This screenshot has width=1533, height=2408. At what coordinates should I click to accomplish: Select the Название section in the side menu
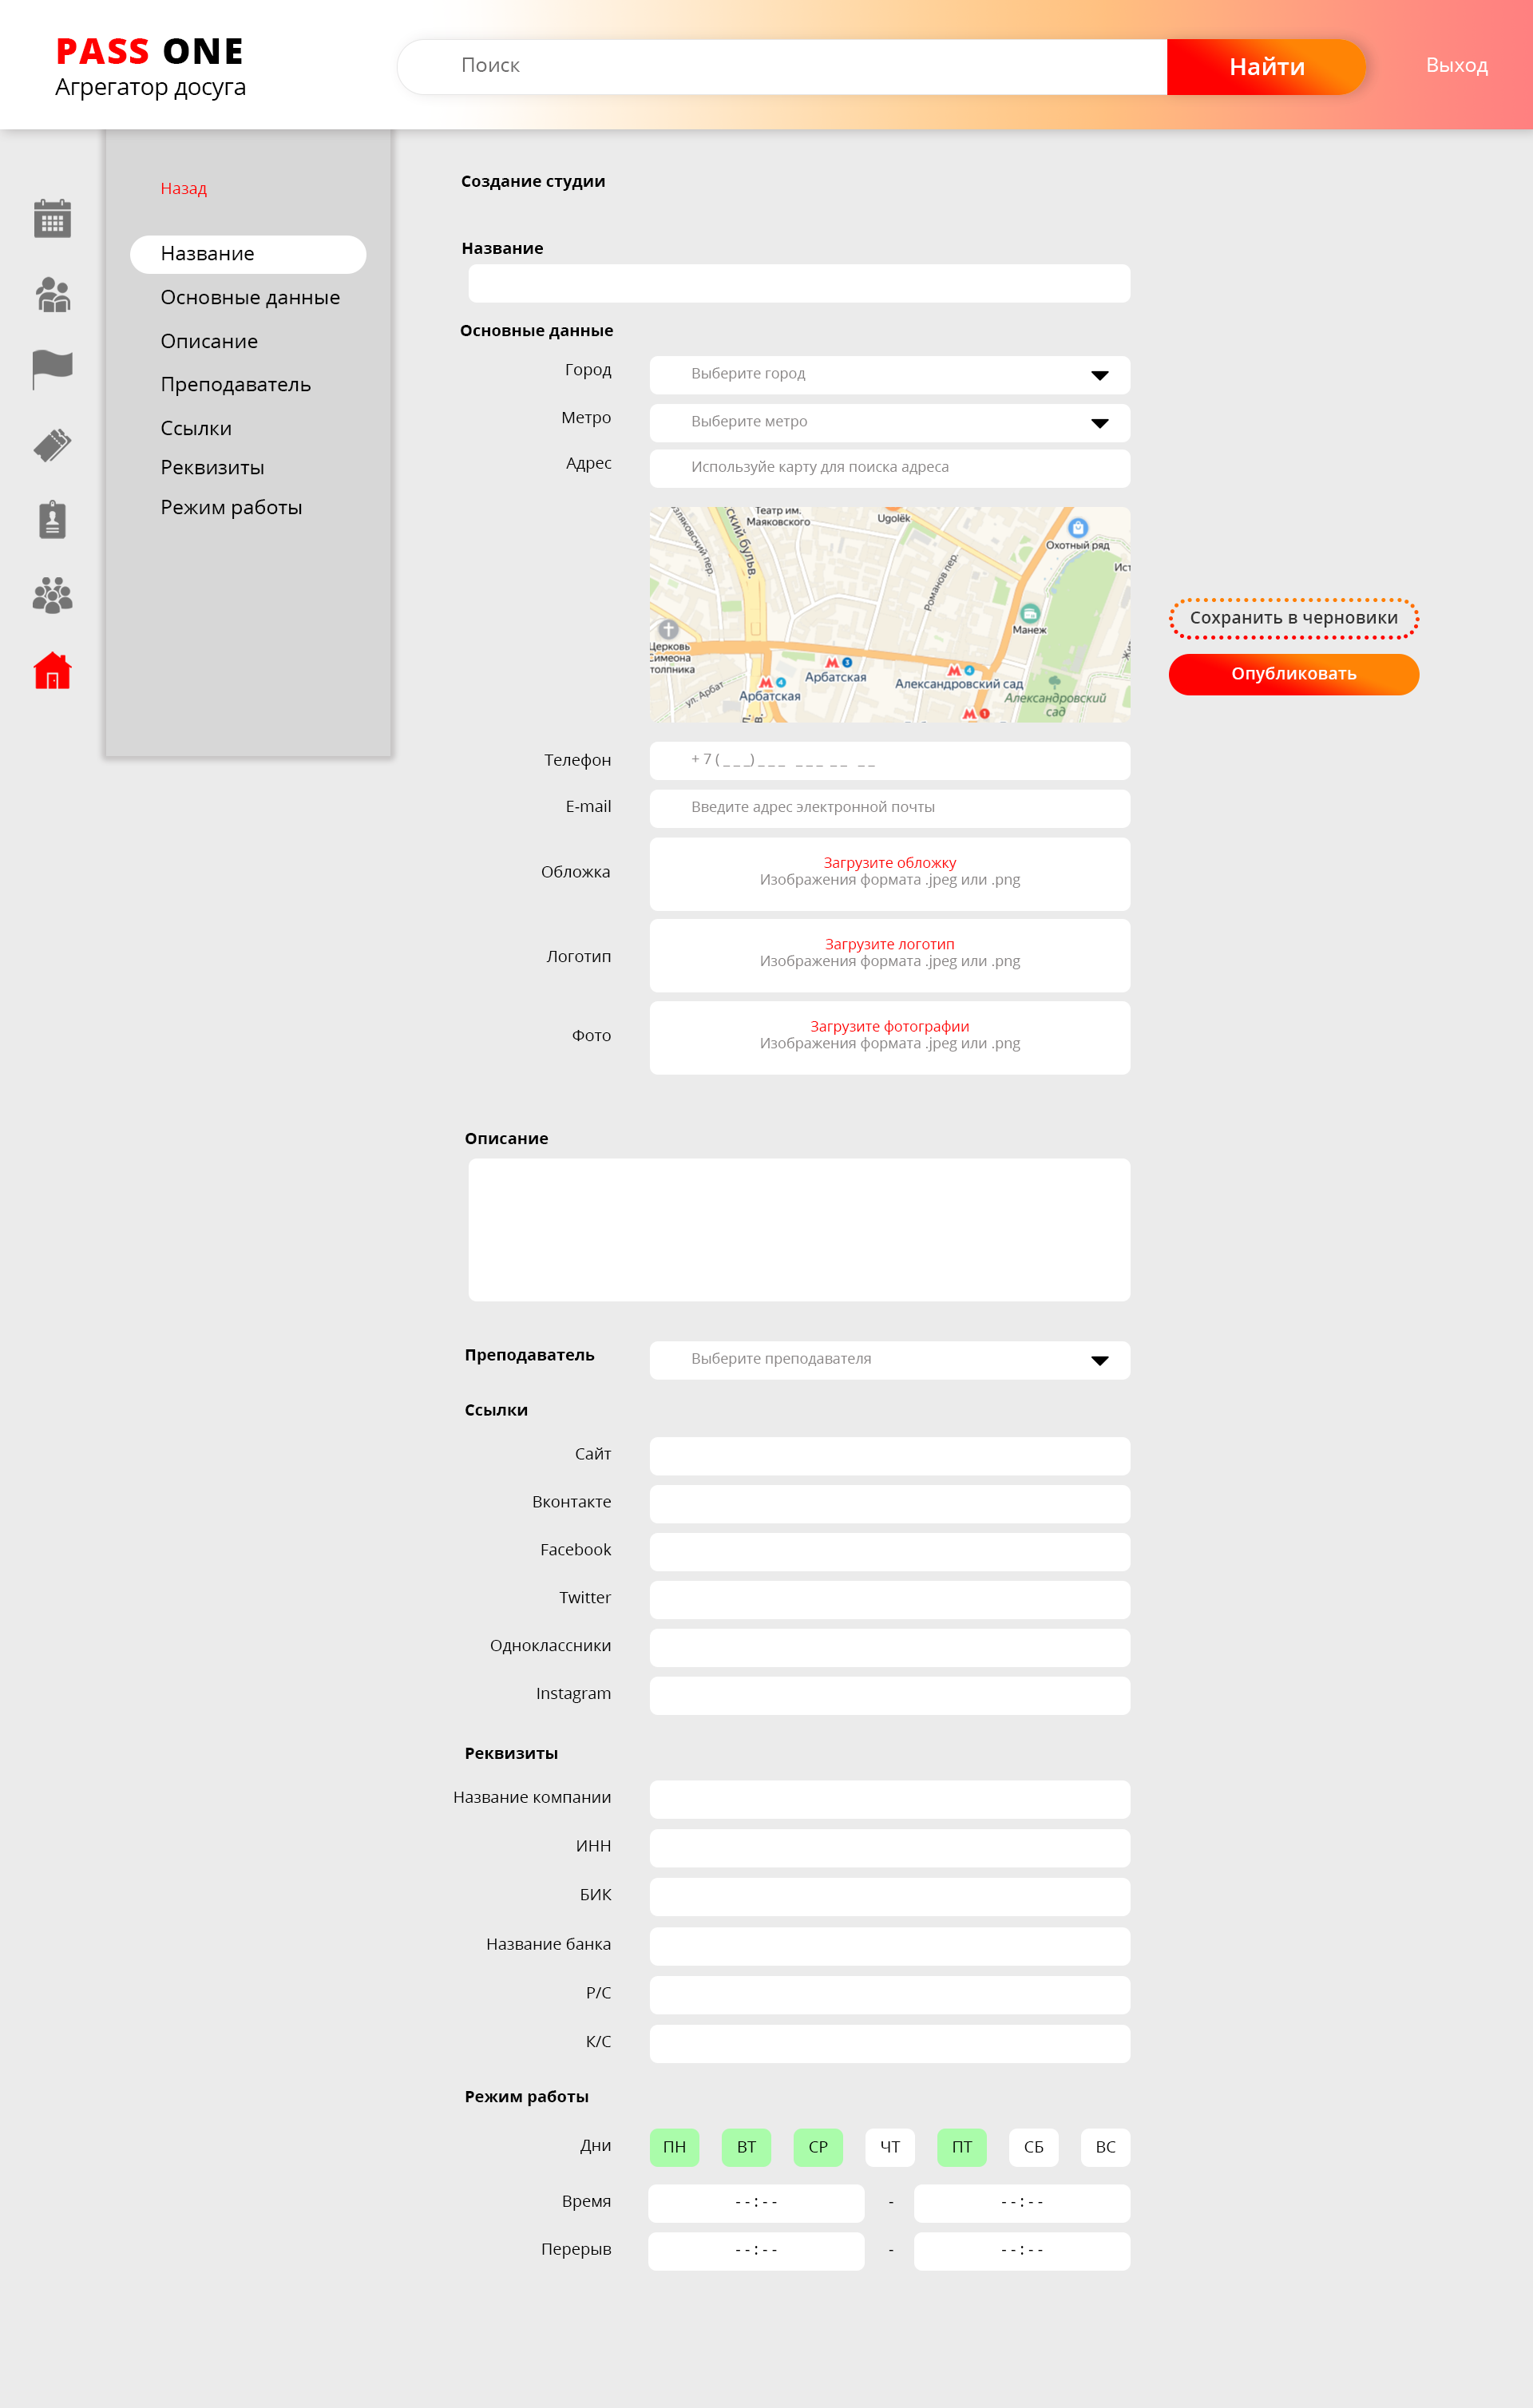pos(248,254)
